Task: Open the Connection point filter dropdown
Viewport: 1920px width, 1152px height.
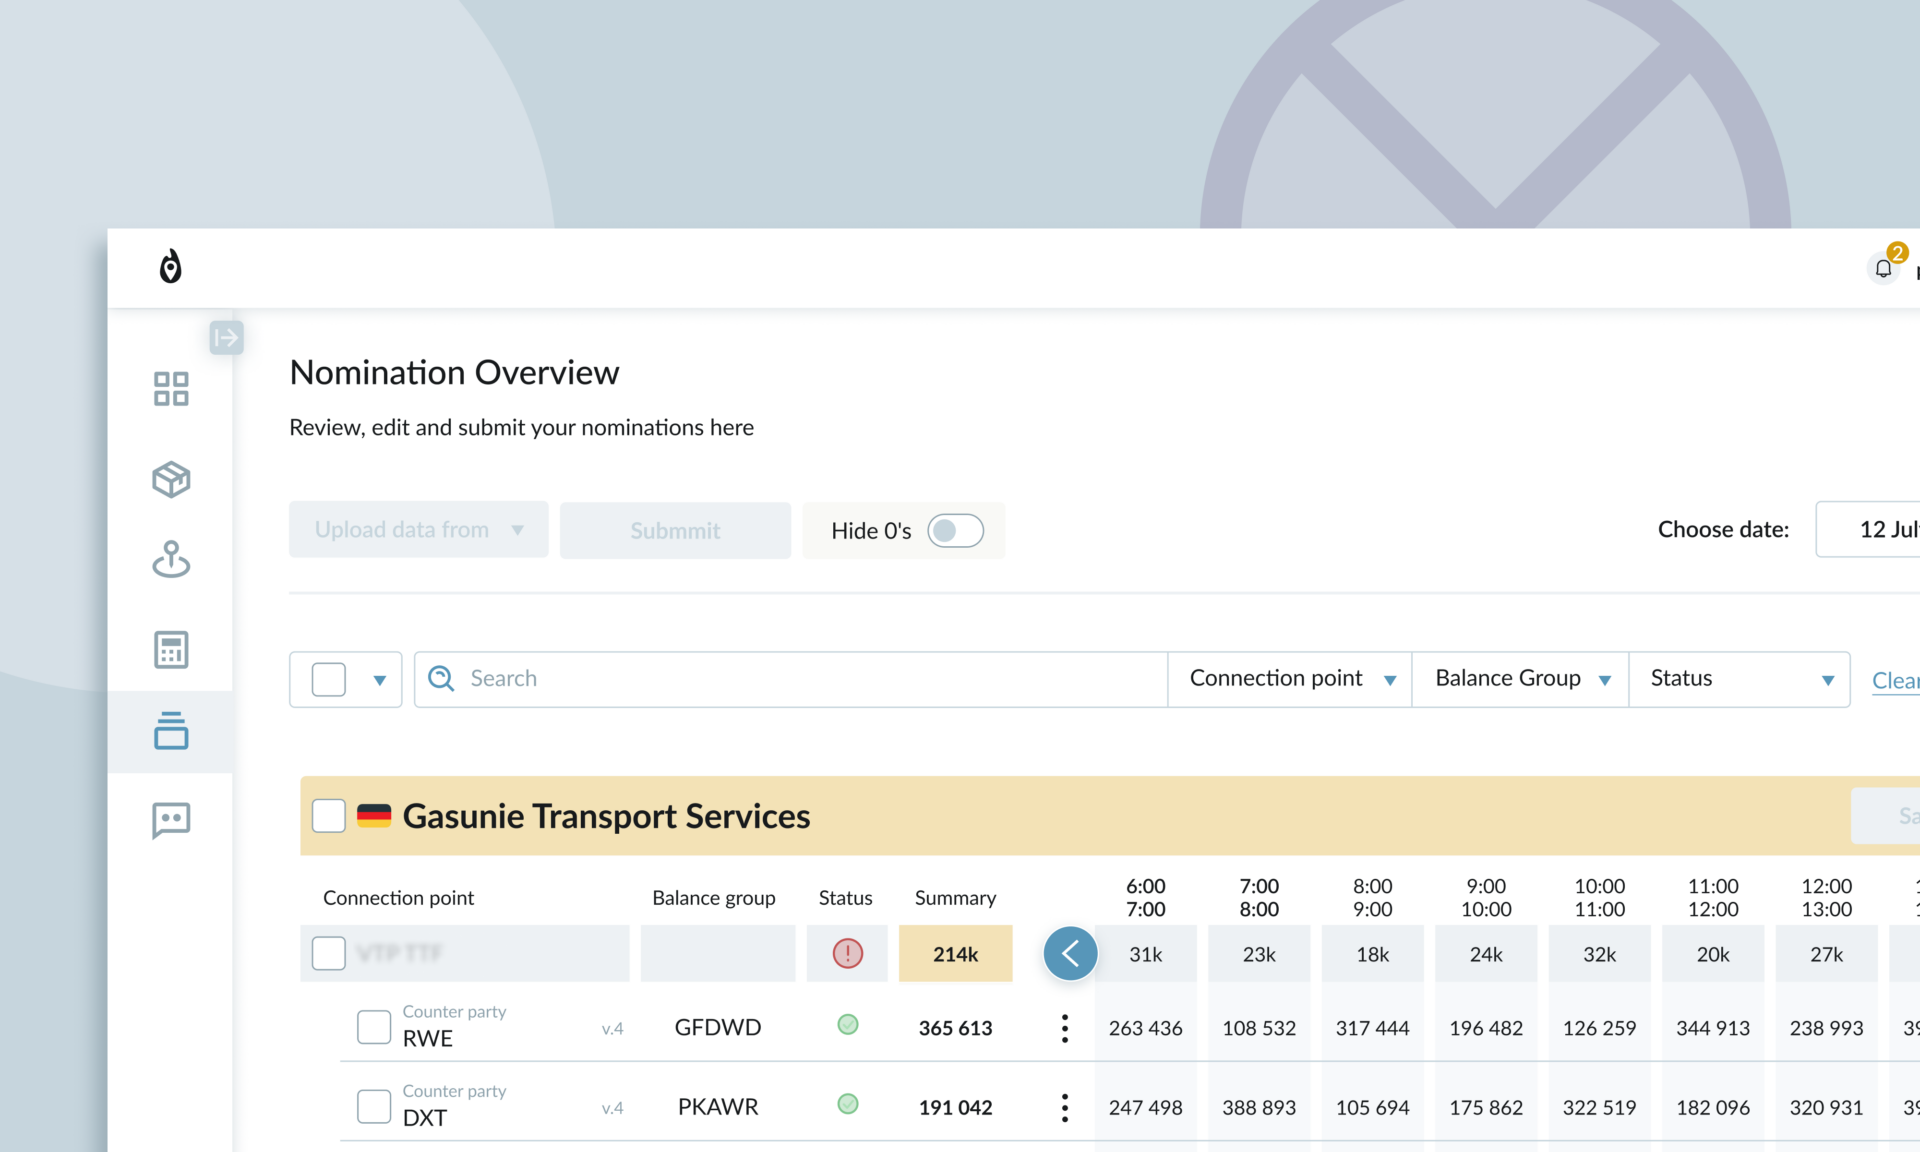Action: (1290, 679)
